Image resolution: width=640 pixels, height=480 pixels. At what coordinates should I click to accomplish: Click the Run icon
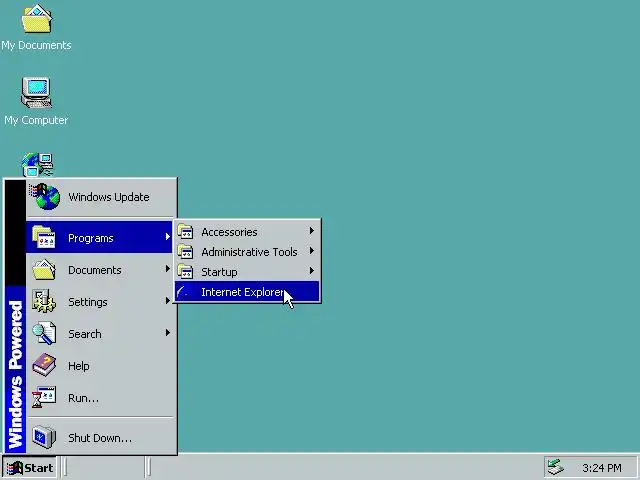tap(44, 397)
